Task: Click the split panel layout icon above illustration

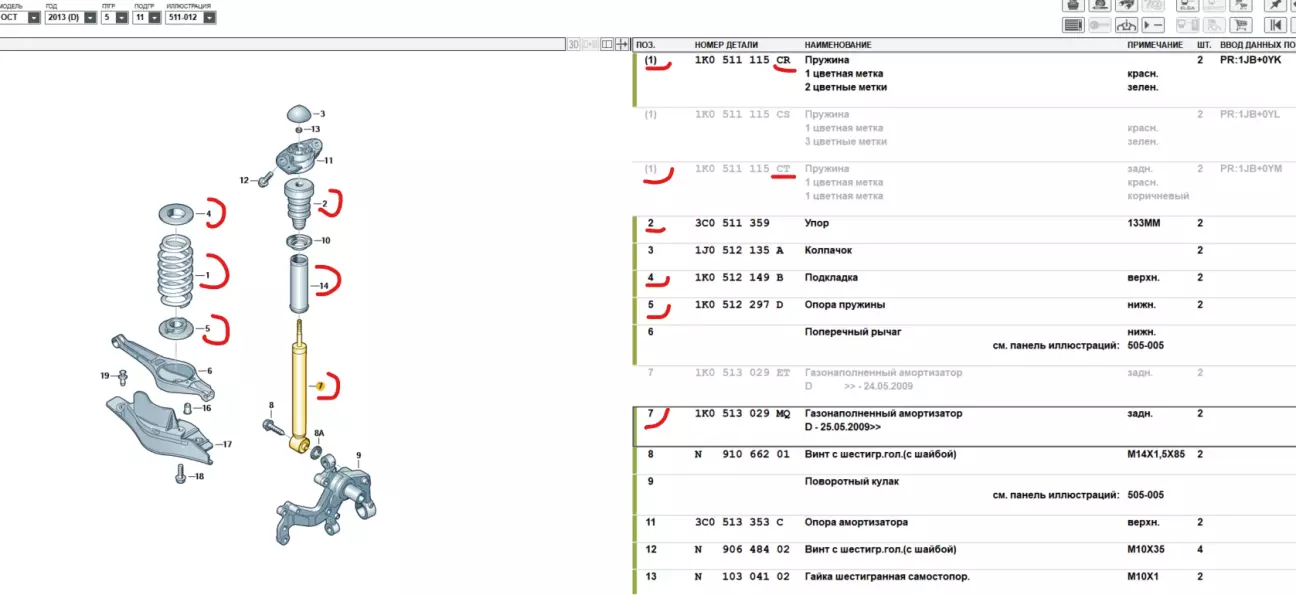Action: pos(606,44)
